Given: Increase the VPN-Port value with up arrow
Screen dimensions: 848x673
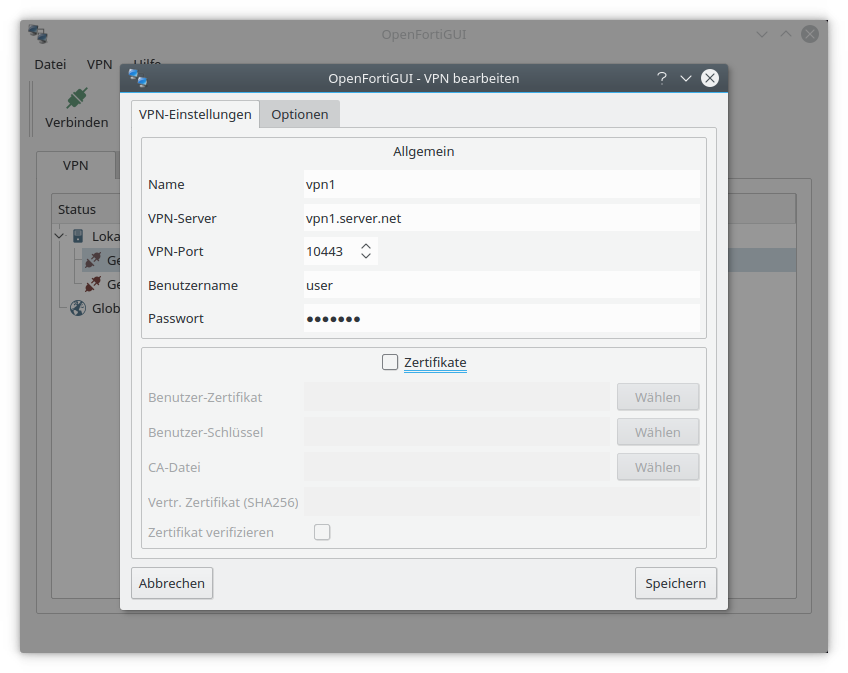Looking at the screenshot, I should pyautogui.click(x=366, y=246).
